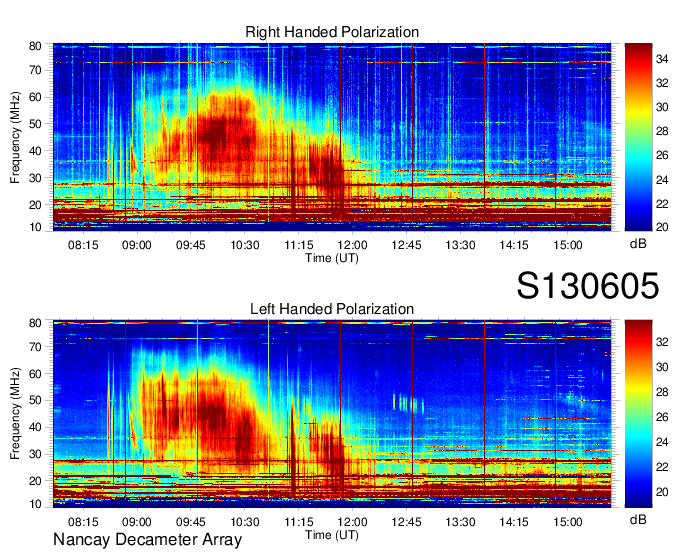Viewport: 680px width, 552px height.
Task: Click the 14:15 tick on the right-handed plot
Action: point(514,245)
